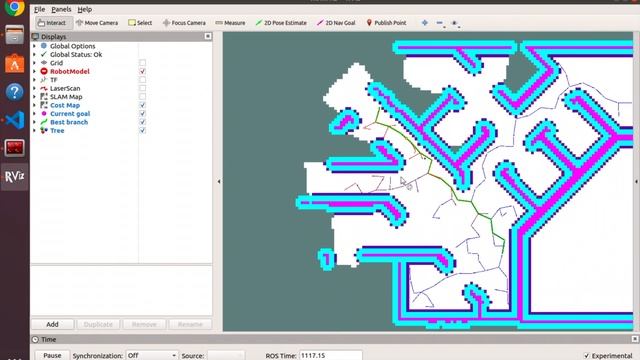Toggle the Experimental checkbox
Screen dimensions: 640x360
[x=587, y=356]
